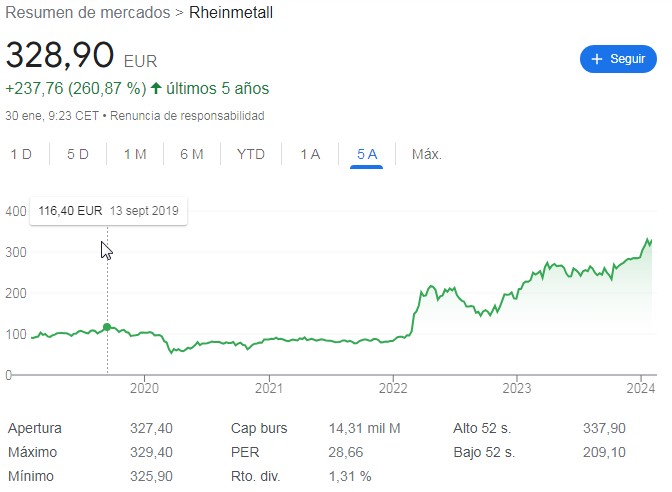The image size is (672, 492).
Task: Click the Rto. div. label
Action: (255, 476)
